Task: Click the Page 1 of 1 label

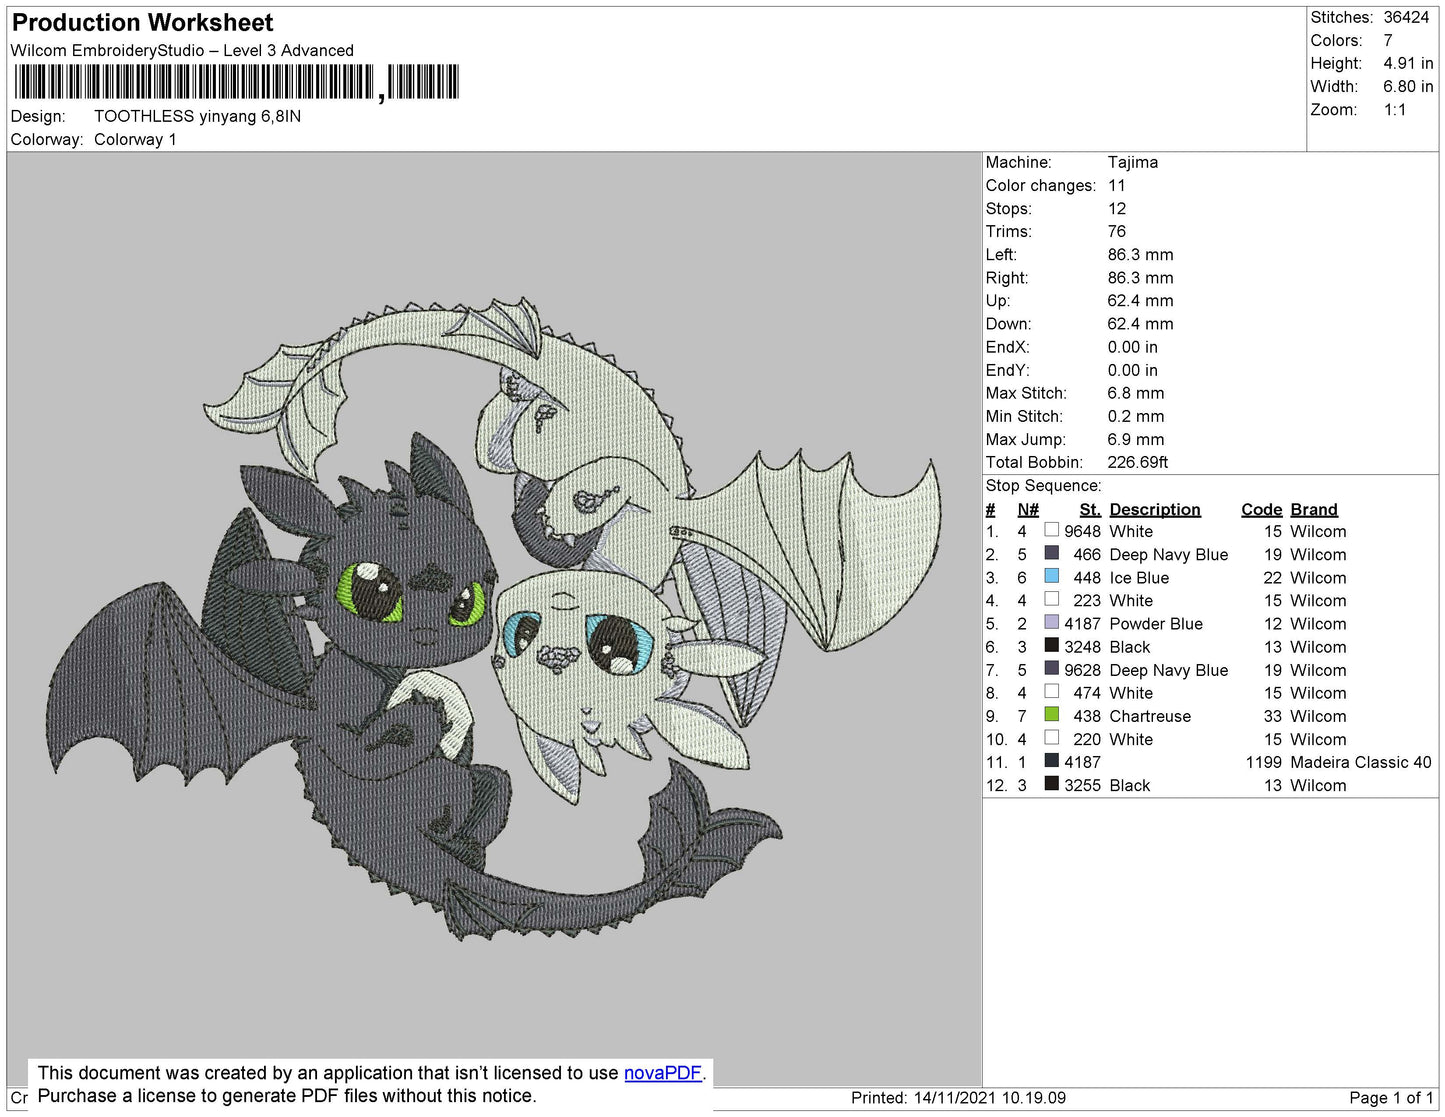Action: pyautogui.click(x=1390, y=1097)
